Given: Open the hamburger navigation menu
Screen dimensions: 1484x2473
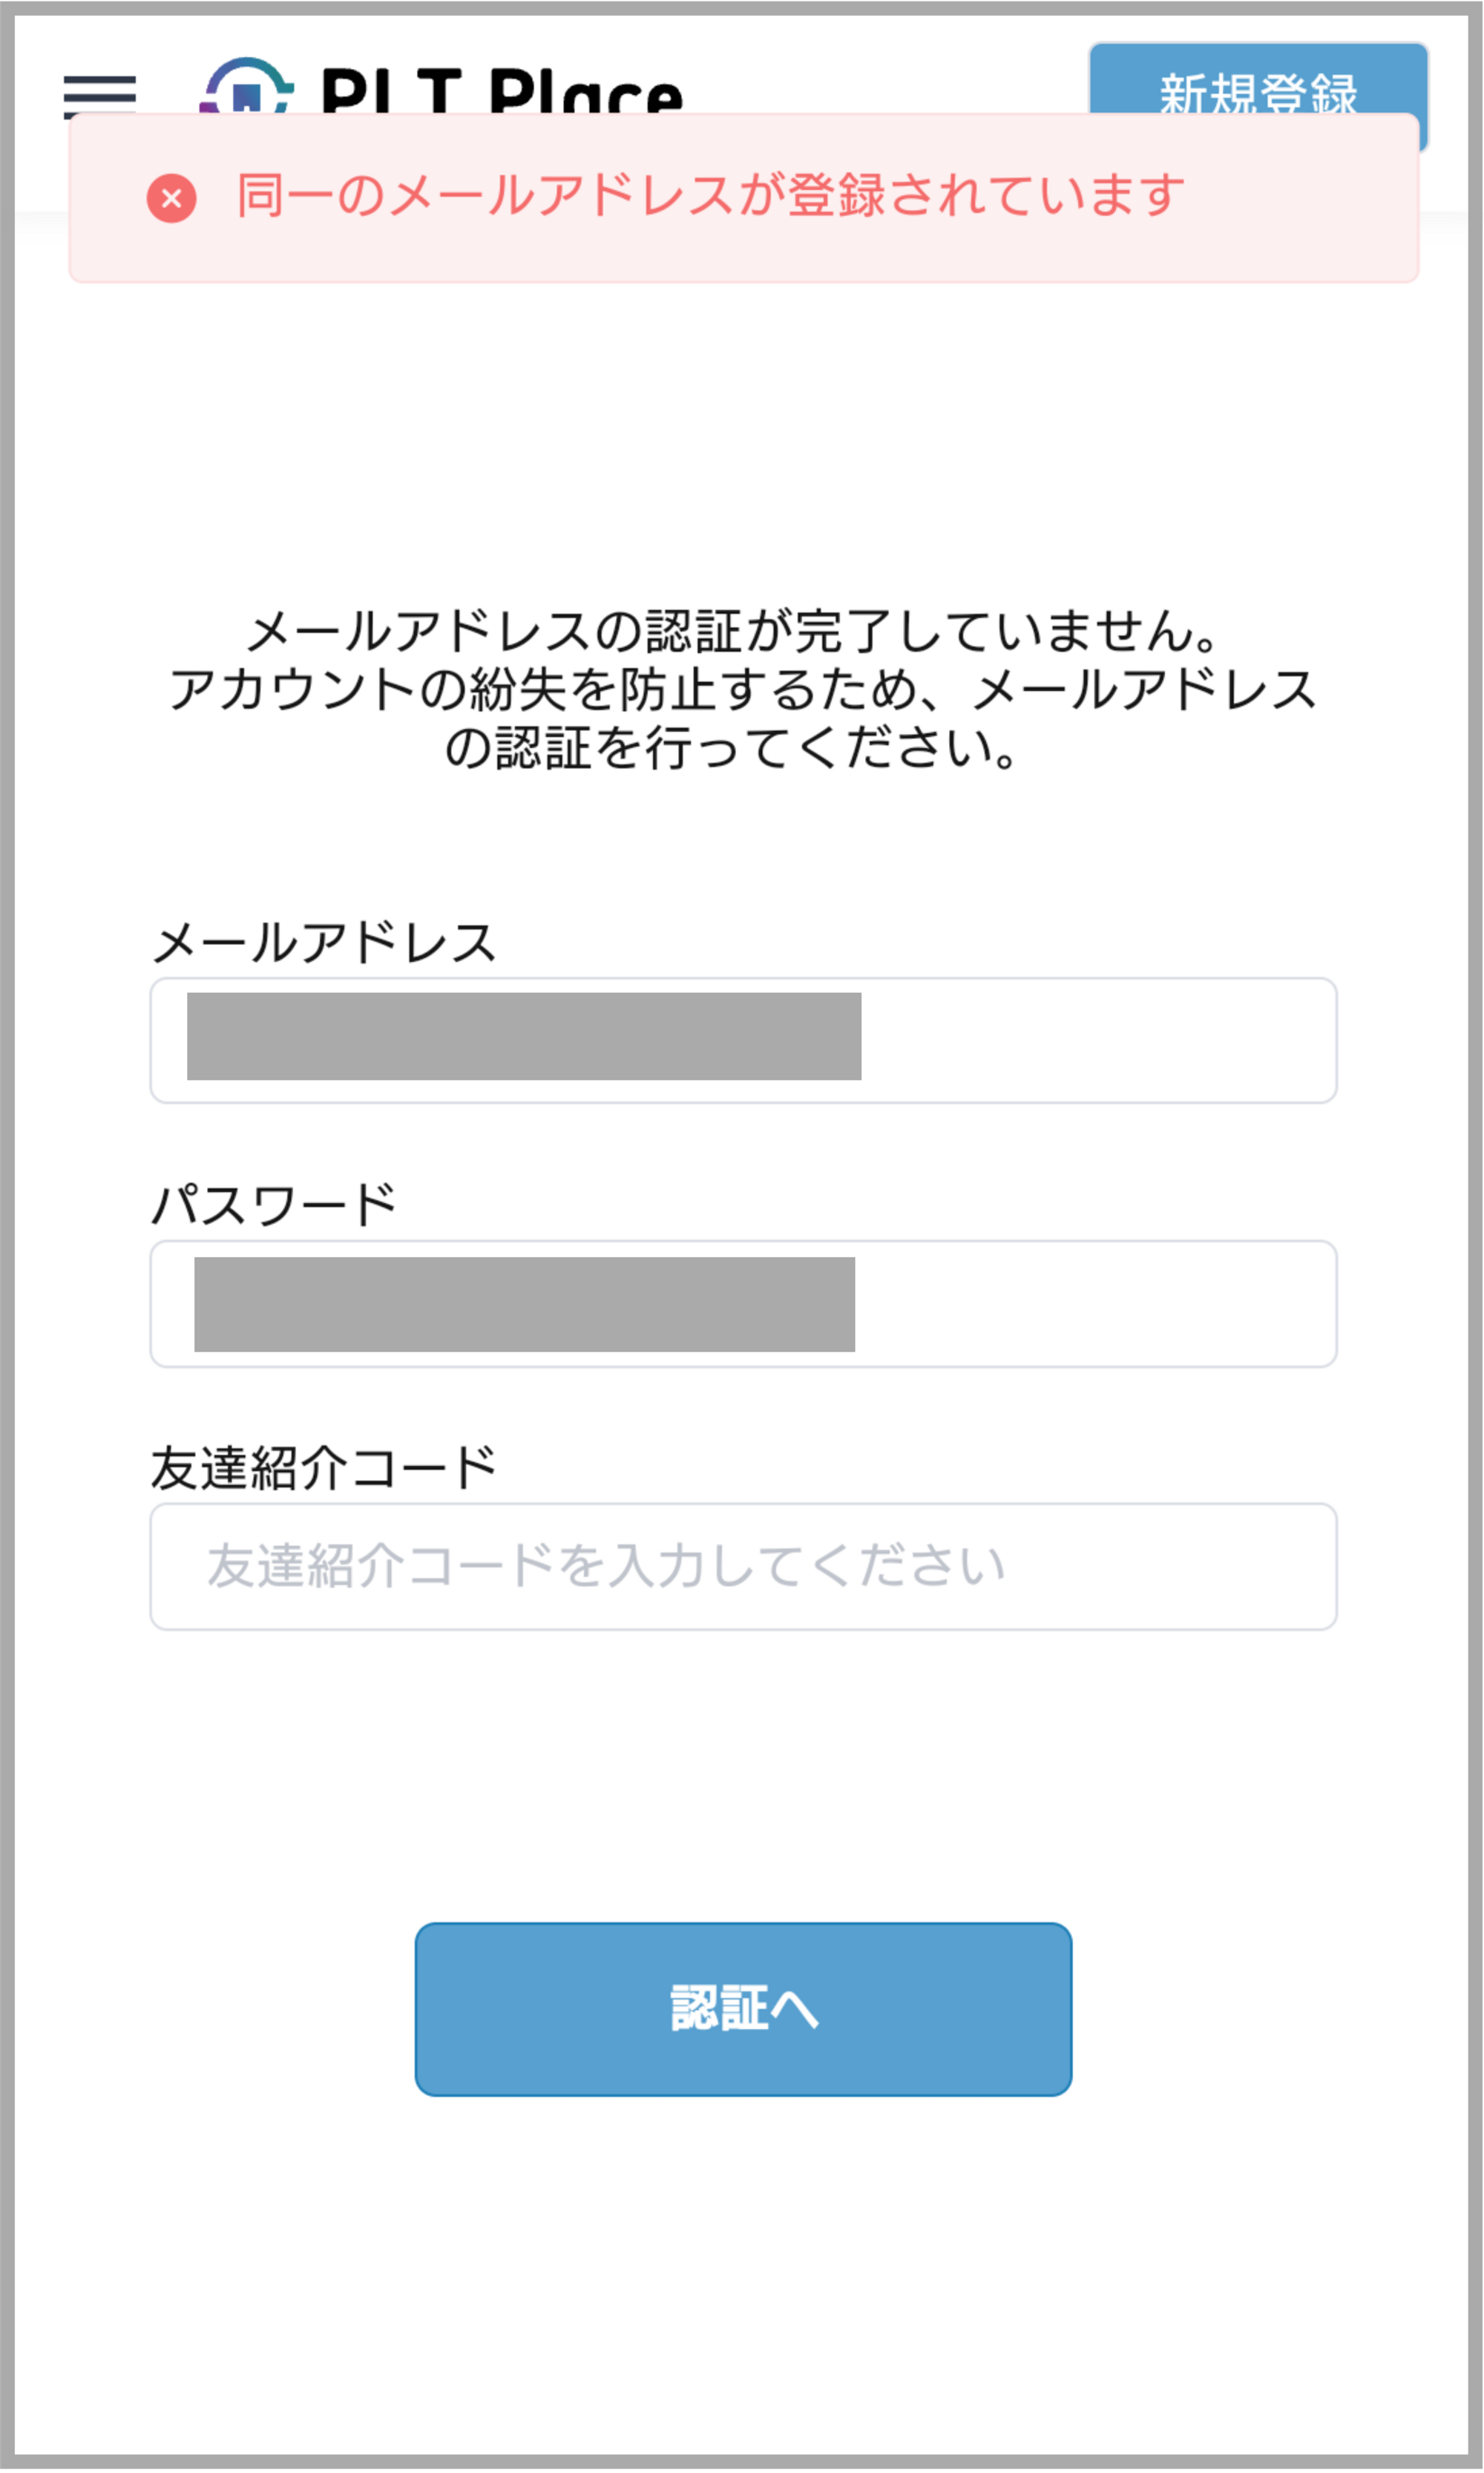Looking at the screenshot, I should (x=99, y=95).
